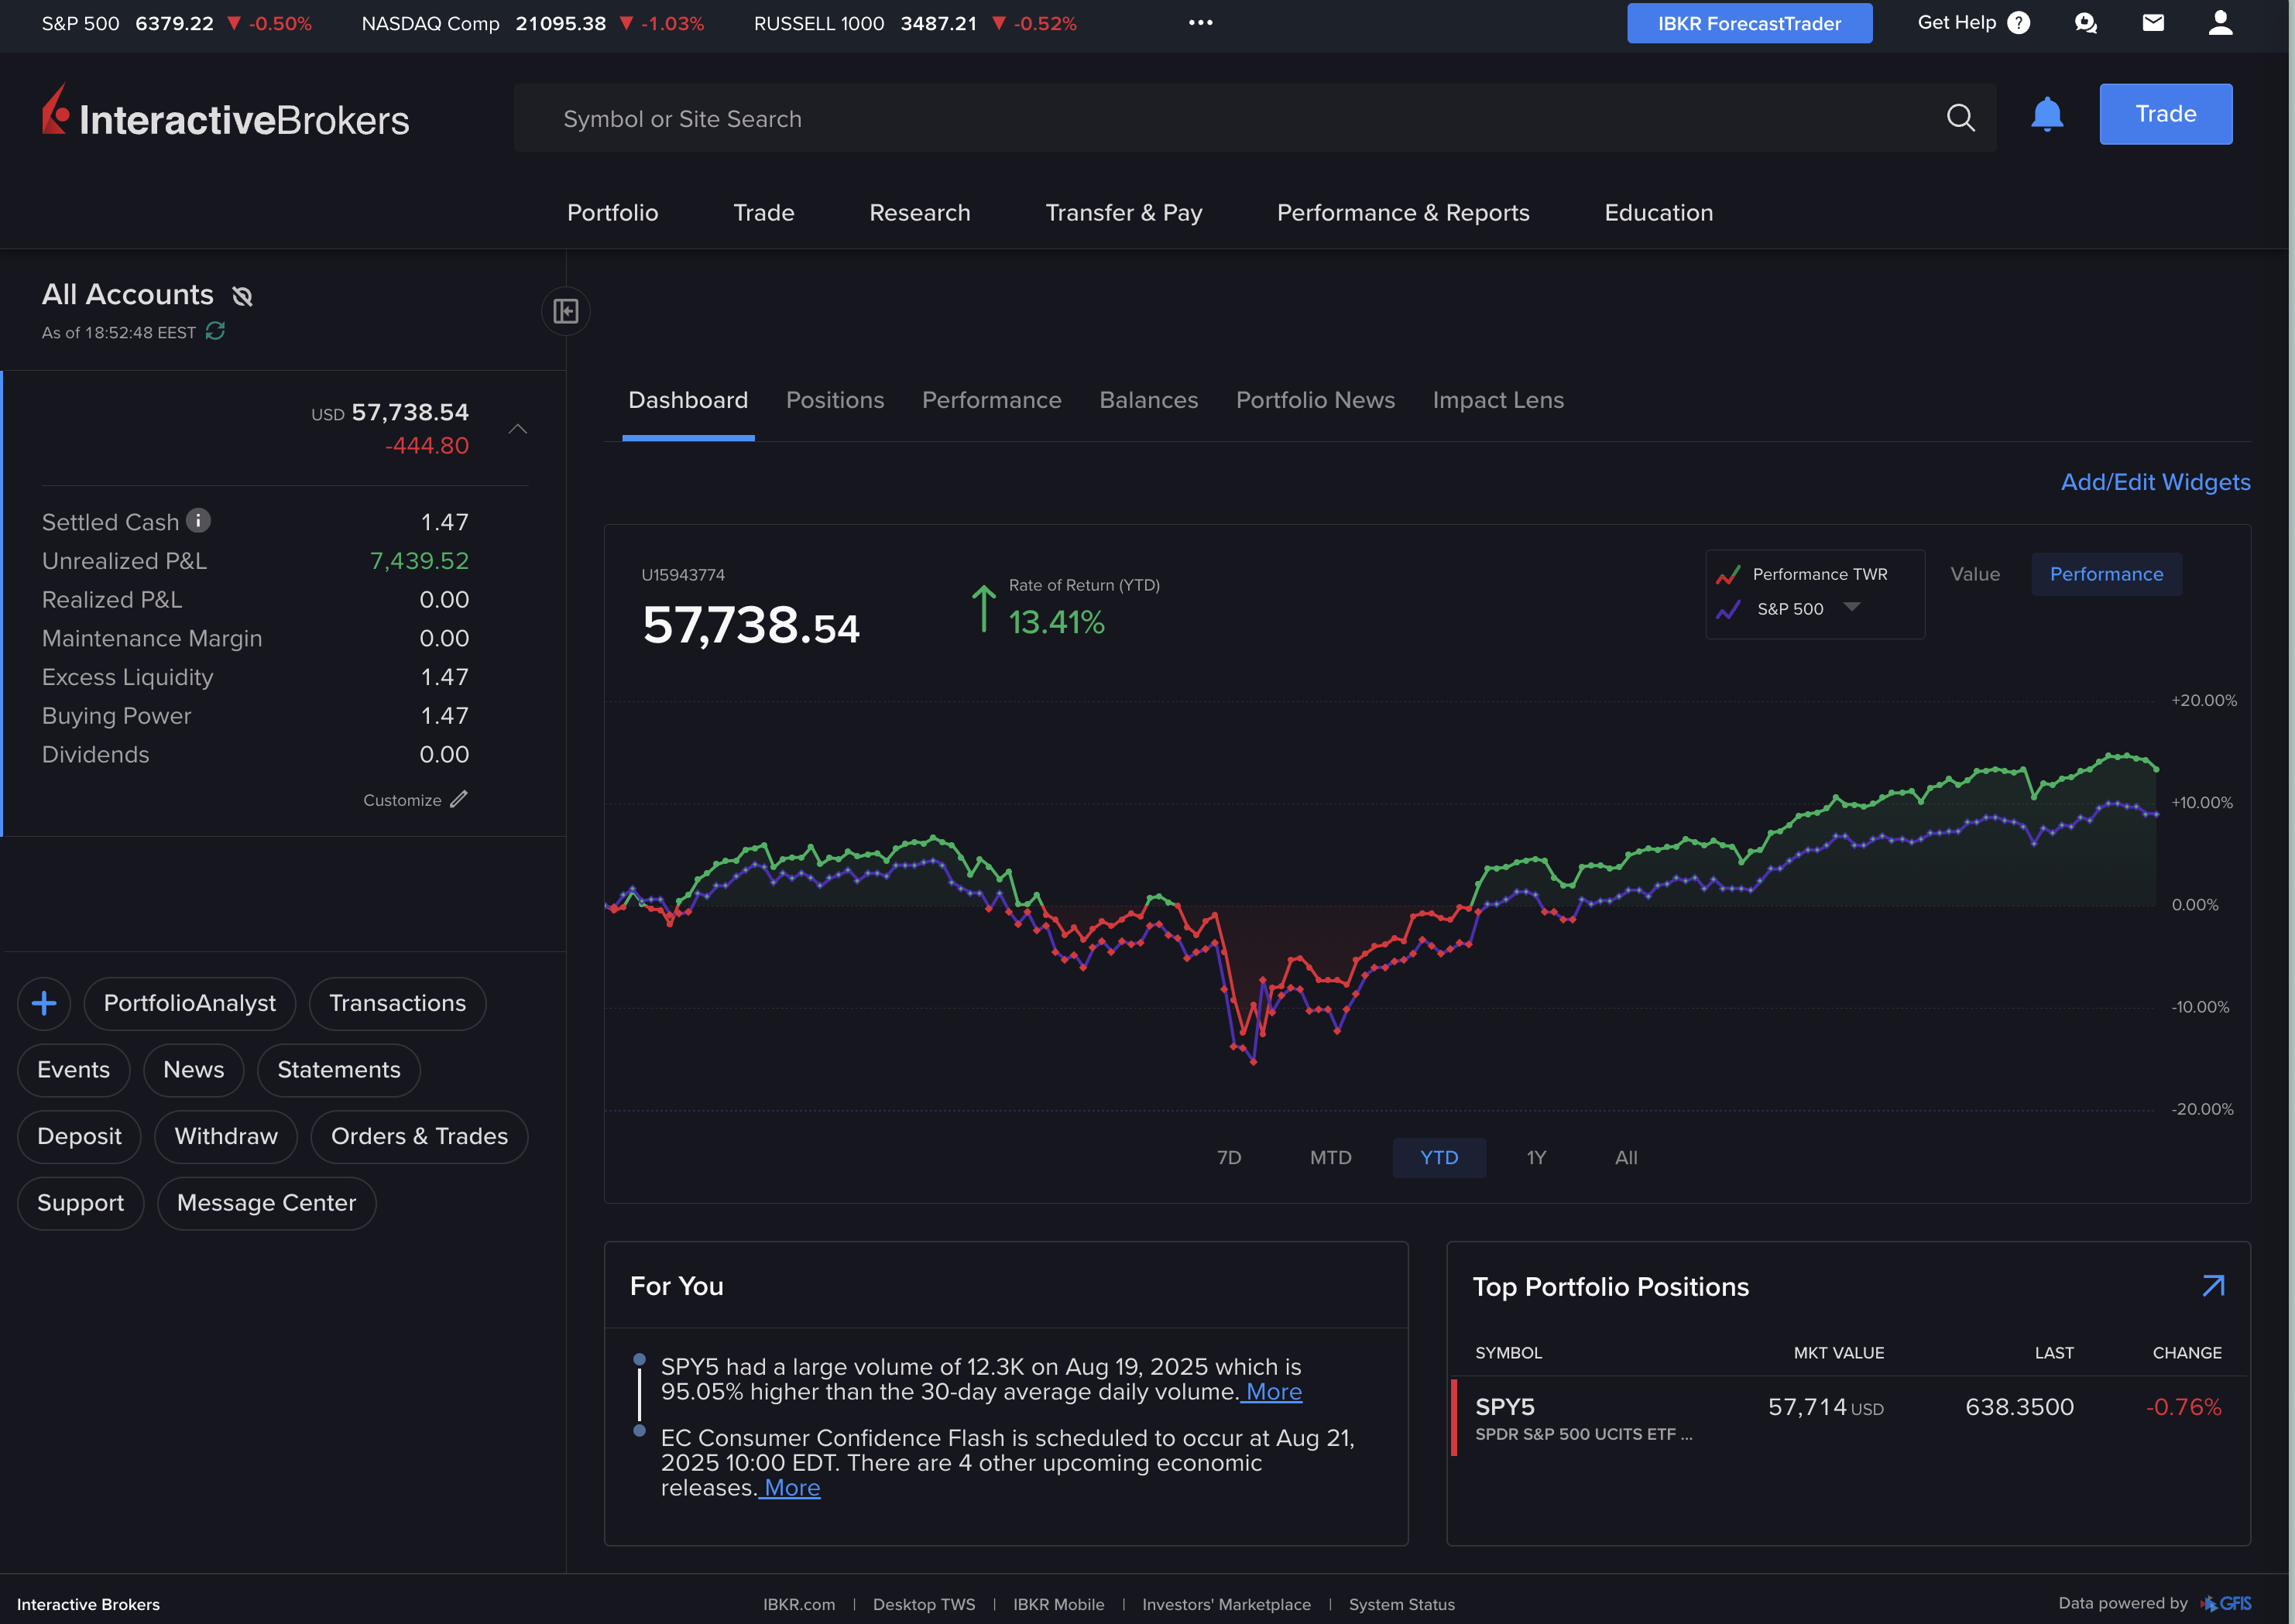Click the search magnifier icon

1960,118
